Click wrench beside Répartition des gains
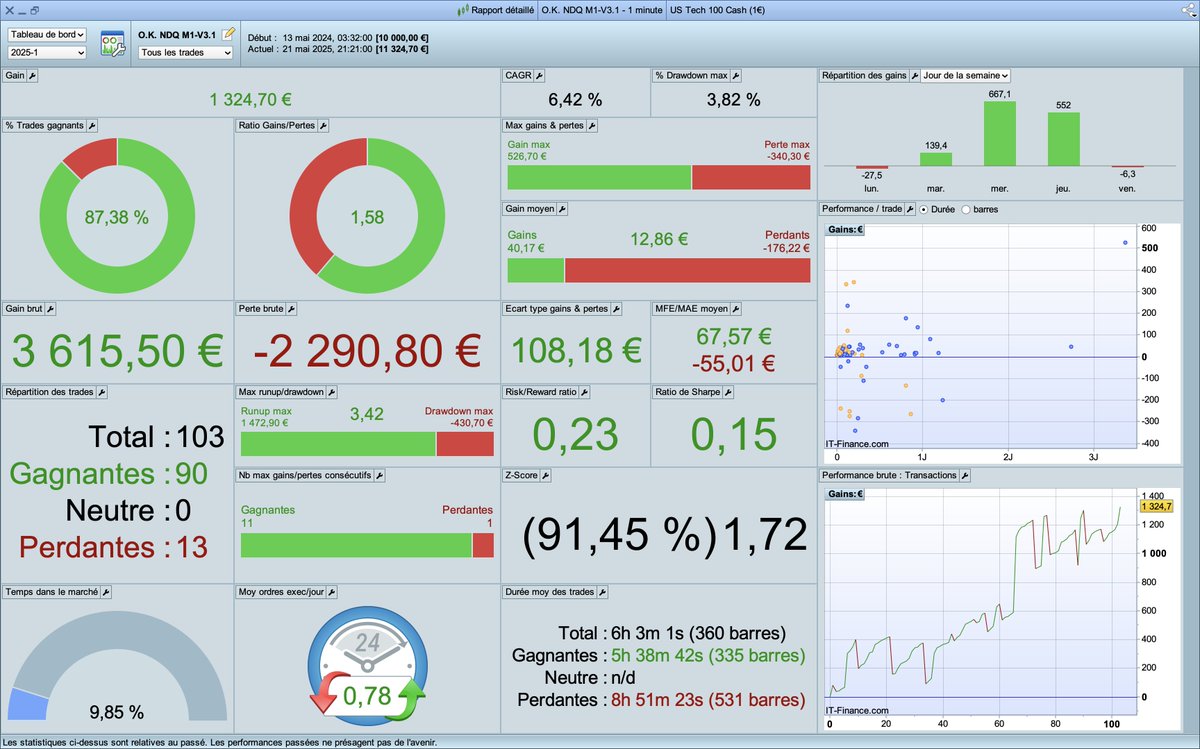Viewport: 1200px width, 749px height. tap(913, 75)
